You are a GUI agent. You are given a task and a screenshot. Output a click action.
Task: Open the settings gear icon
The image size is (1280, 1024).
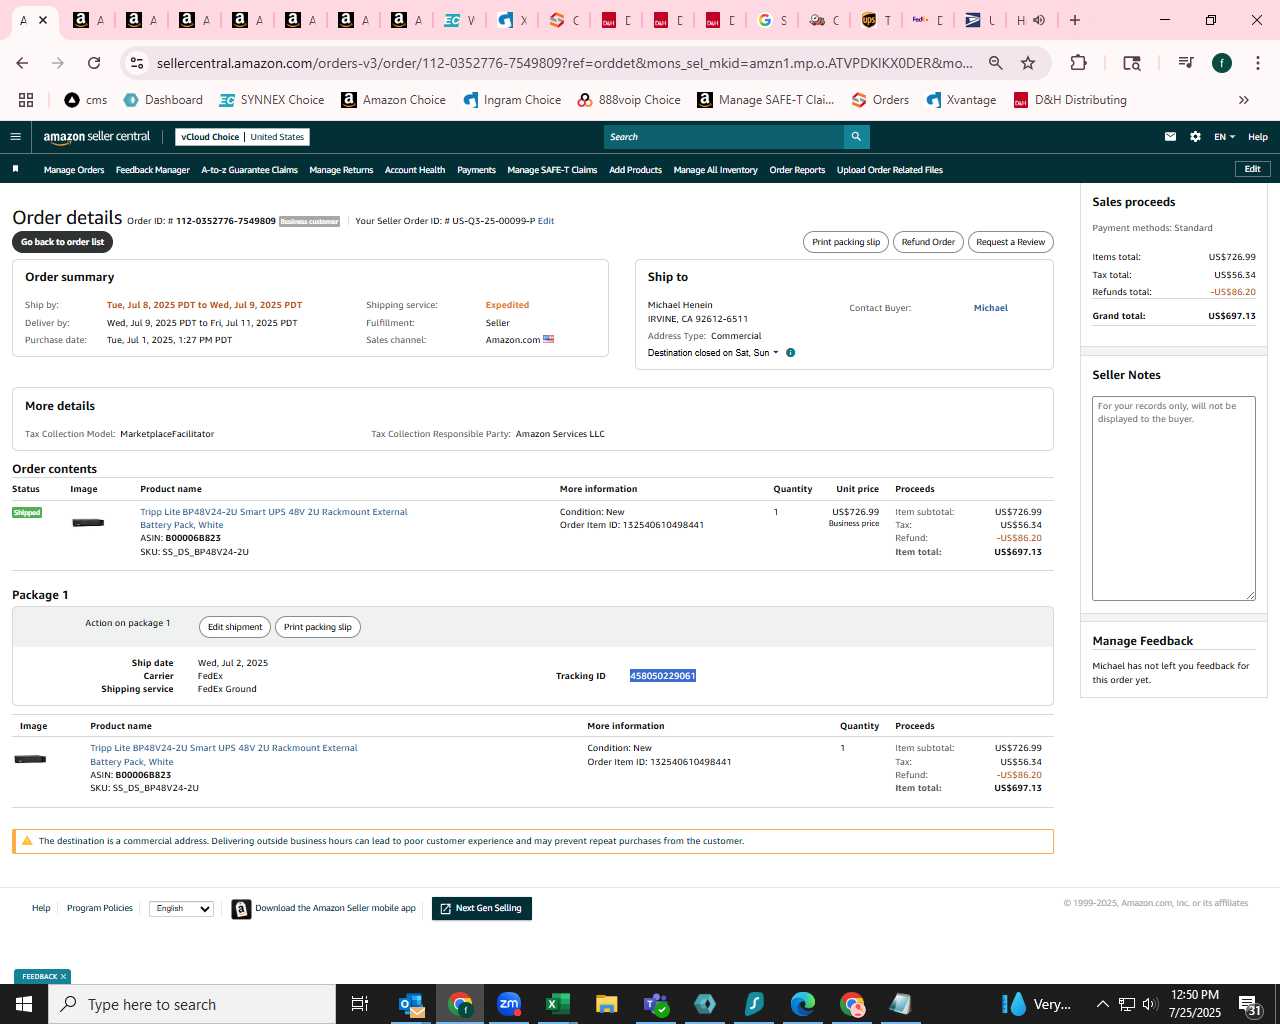coord(1195,137)
